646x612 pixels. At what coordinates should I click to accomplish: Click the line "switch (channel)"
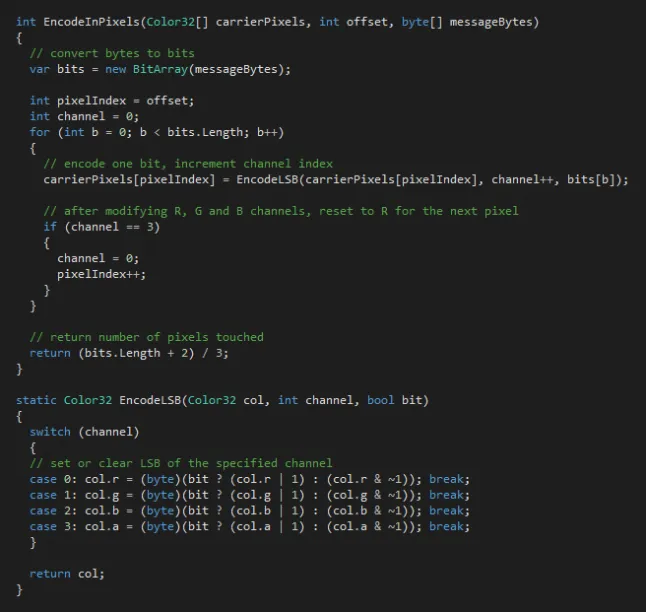click(x=84, y=432)
